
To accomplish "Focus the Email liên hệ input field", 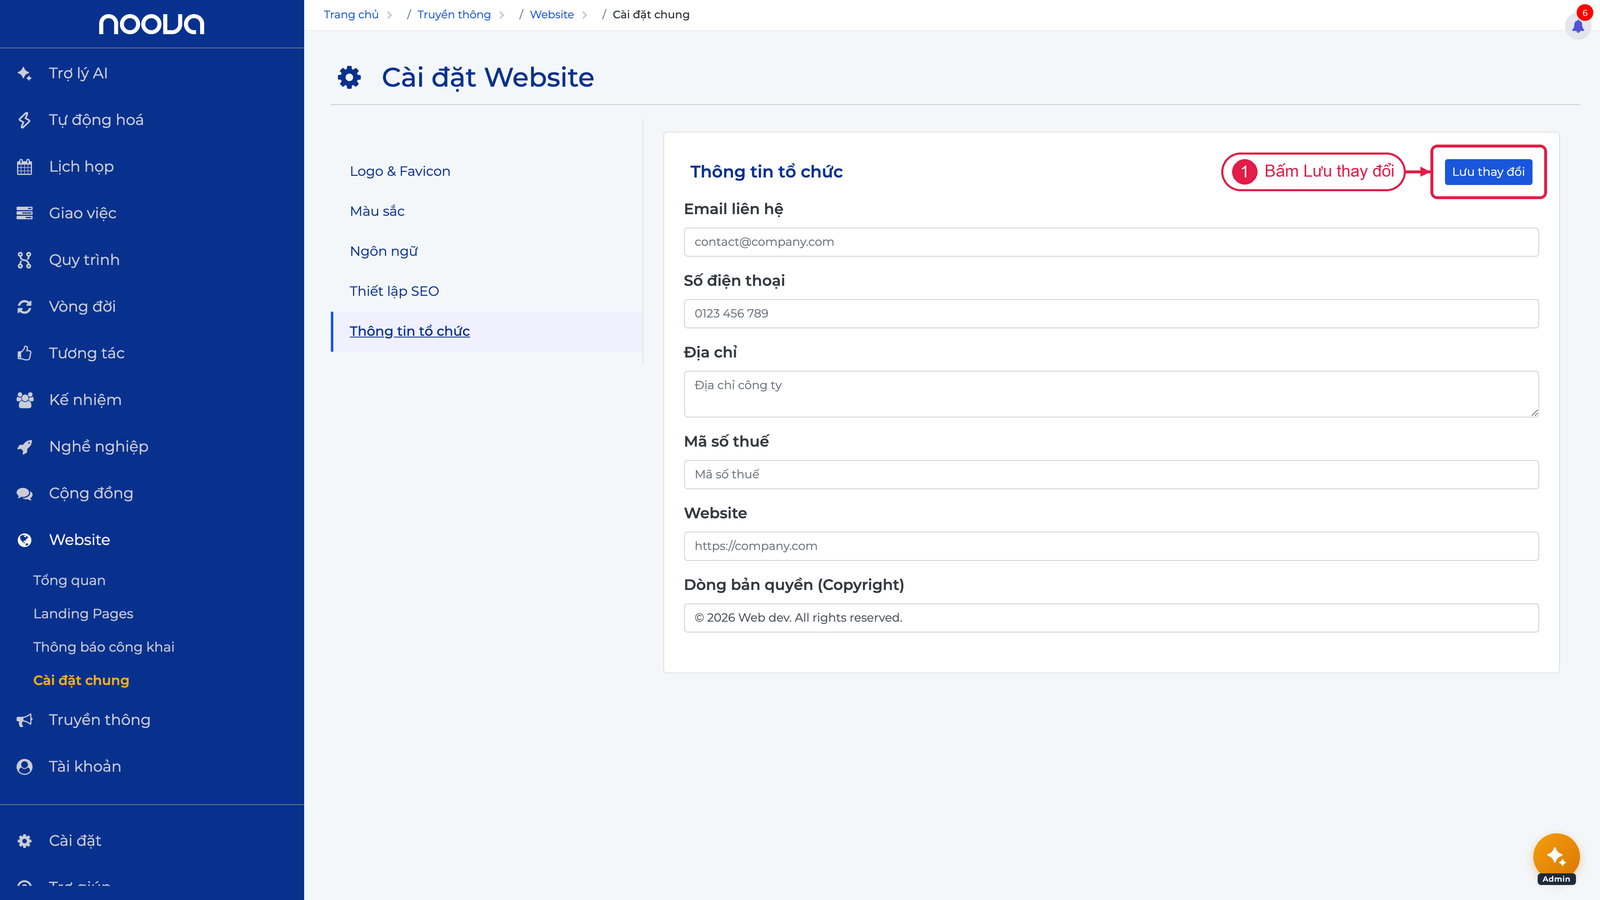I will click(x=1111, y=242).
